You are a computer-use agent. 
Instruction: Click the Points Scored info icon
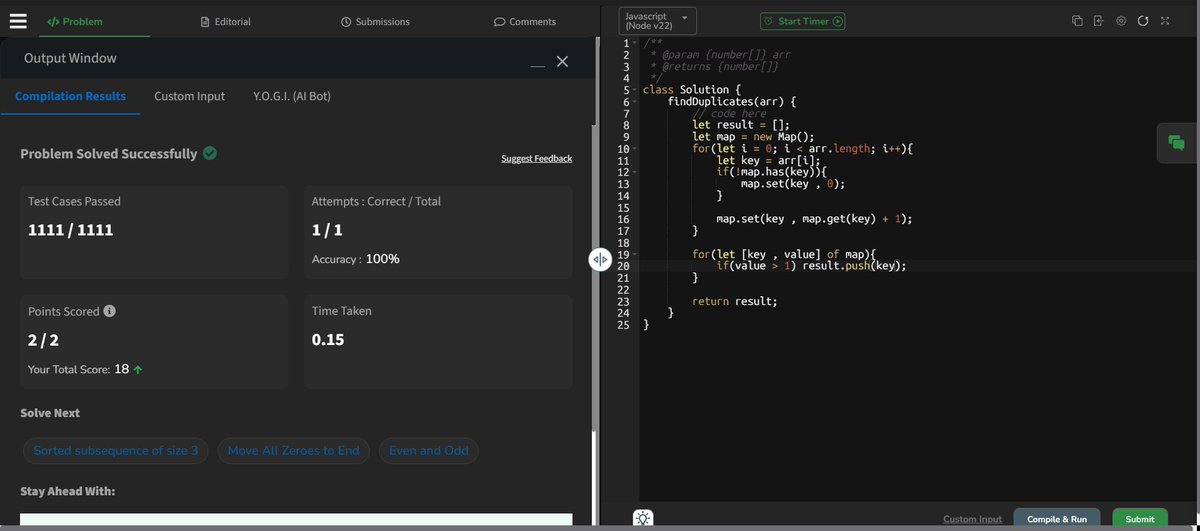coord(109,311)
